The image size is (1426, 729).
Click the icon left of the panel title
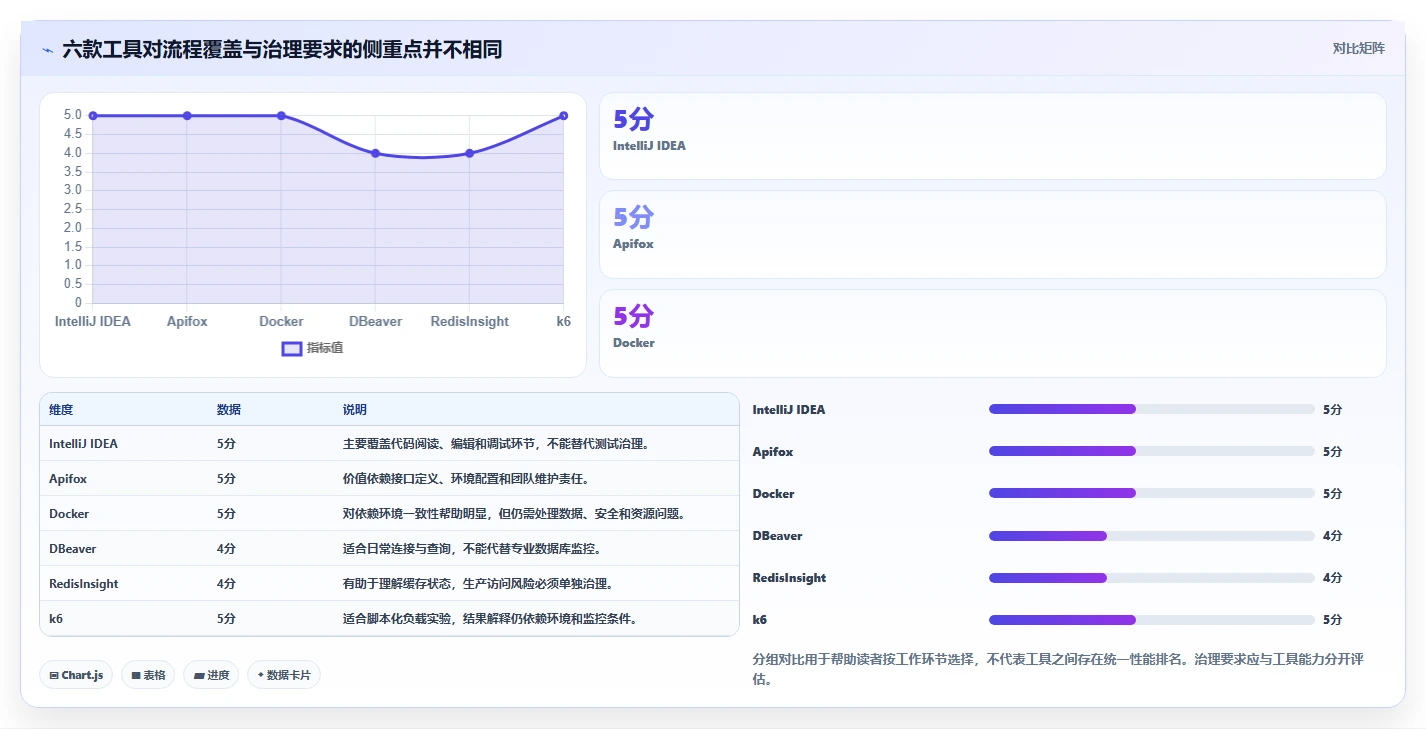pyautogui.click(x=47, y=49)
